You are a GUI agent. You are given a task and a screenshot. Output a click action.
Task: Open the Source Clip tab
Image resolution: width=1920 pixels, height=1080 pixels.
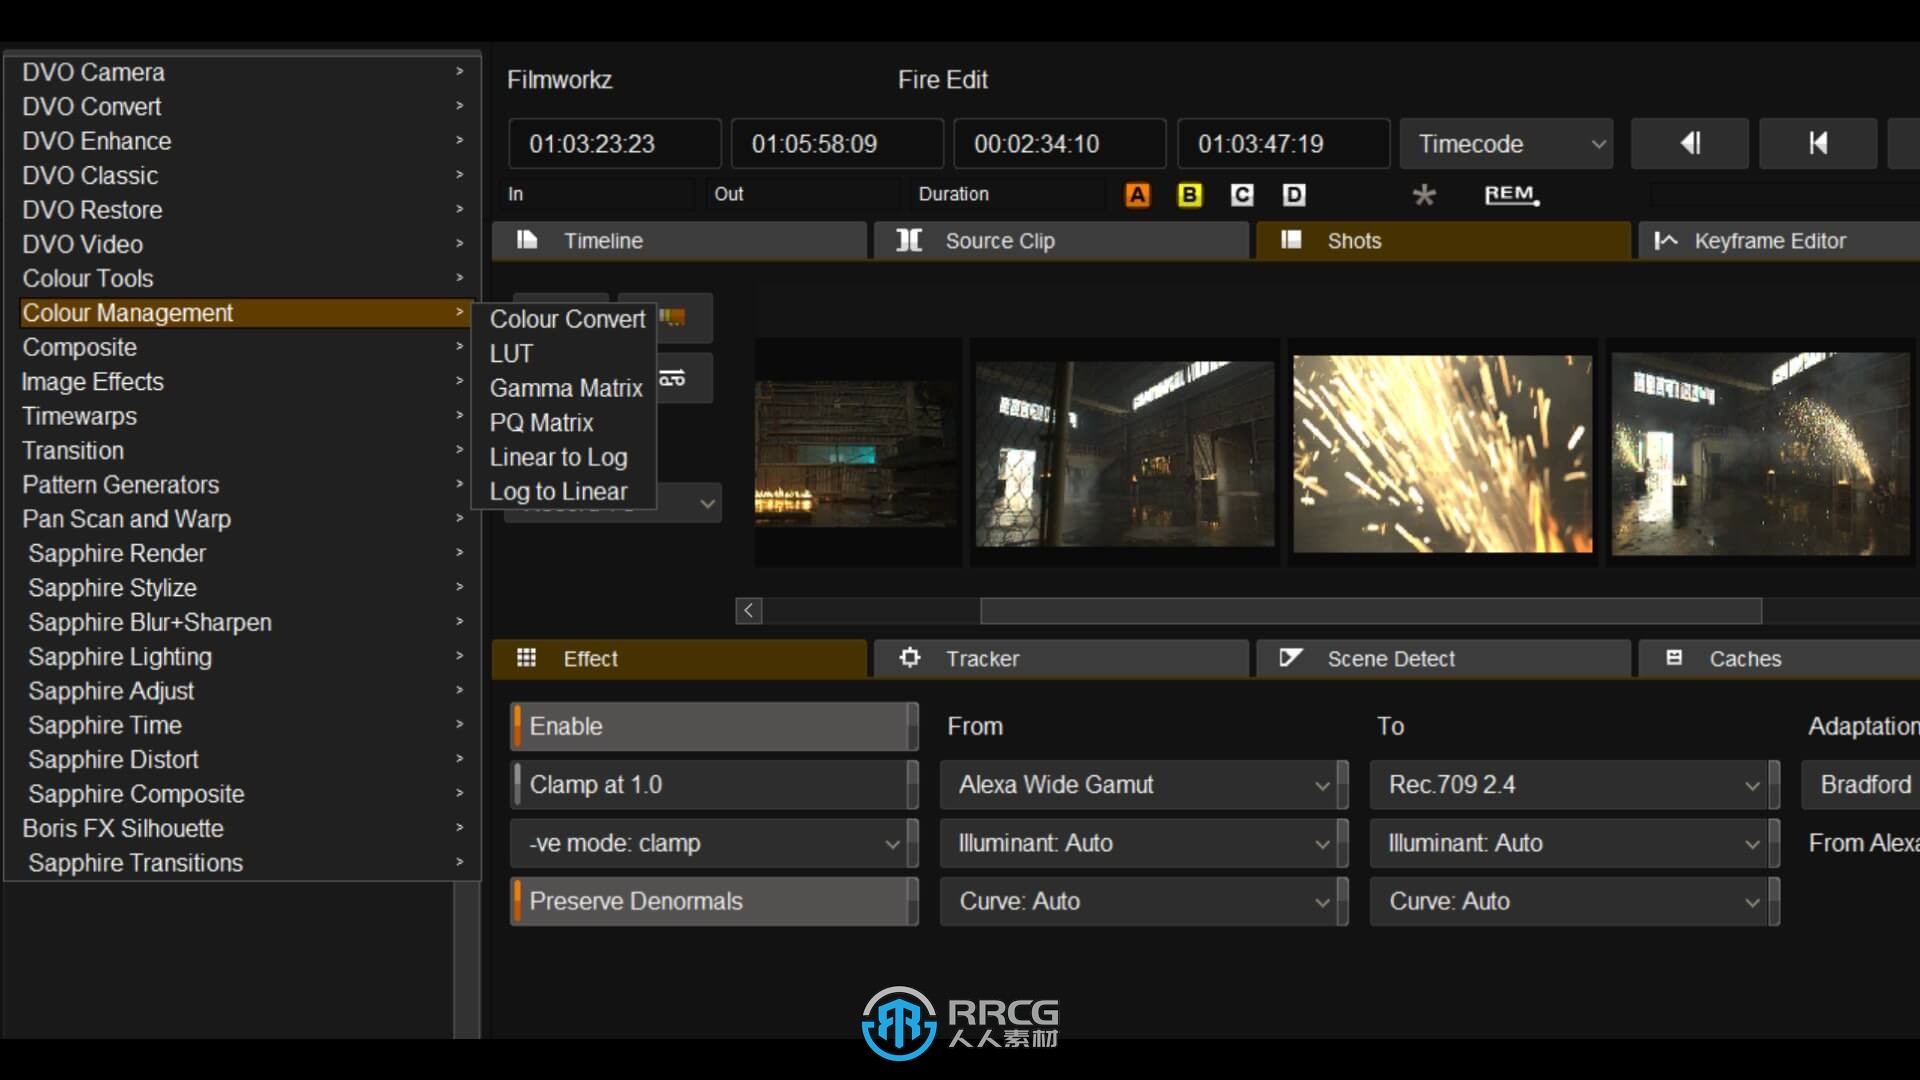[x=1061, y=241]
